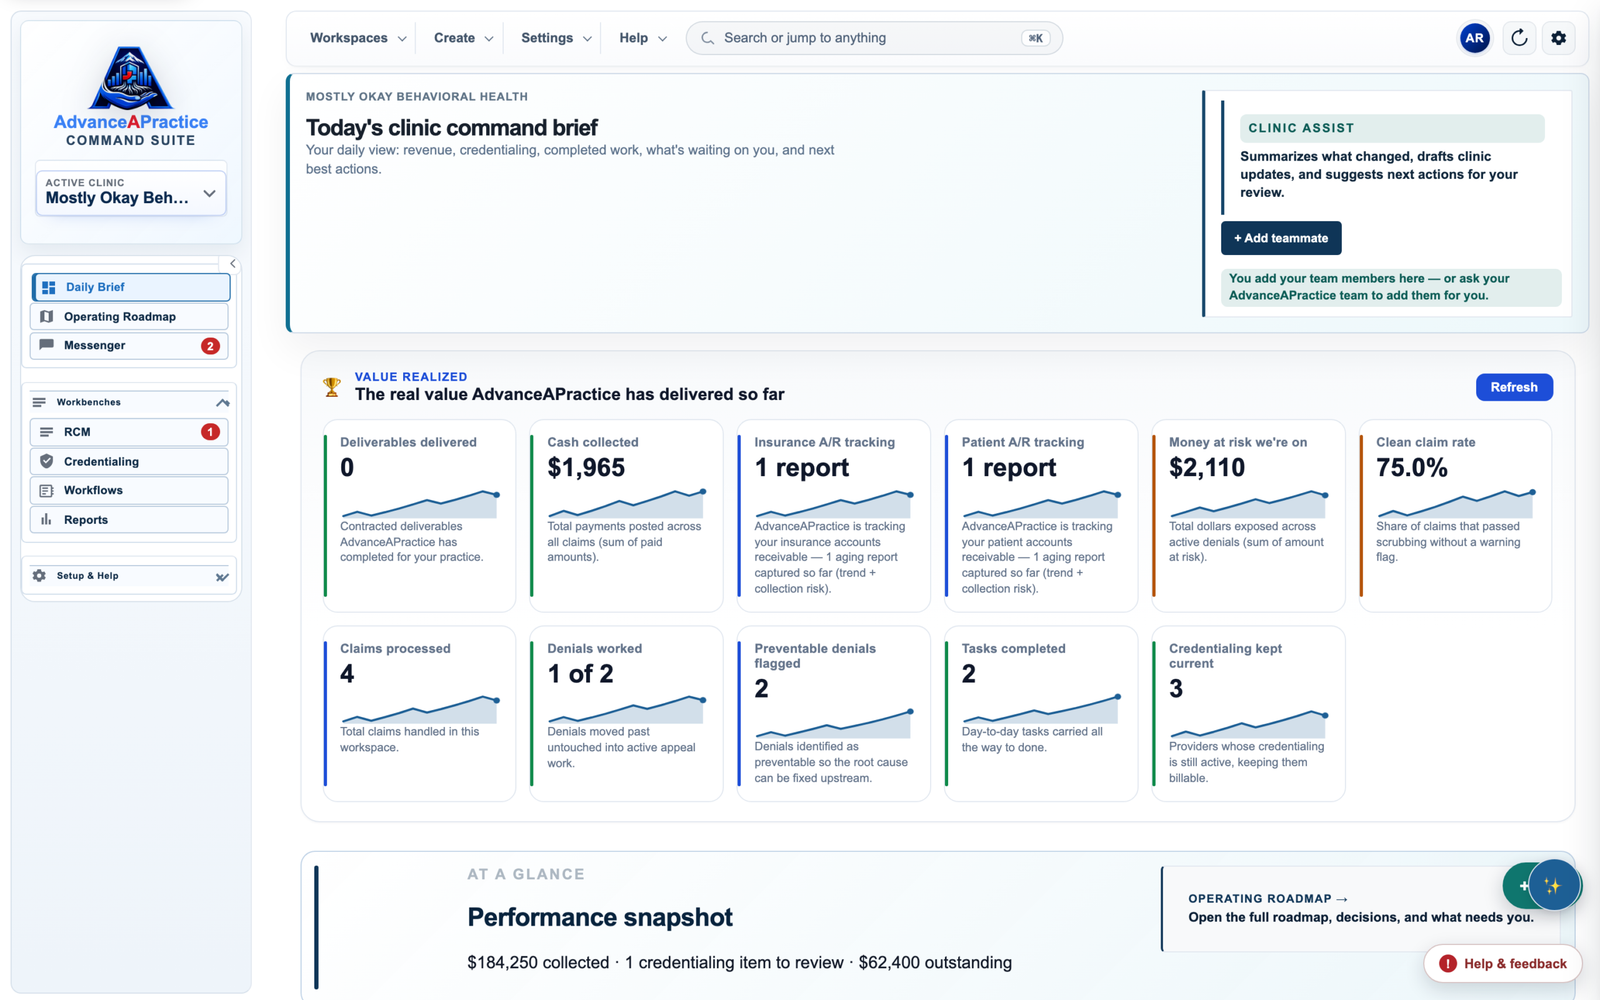Click the Value Realized trophy icon
Image resolution: width=1600 pixels, height=1000 pixels.
(x=332, y=387)
